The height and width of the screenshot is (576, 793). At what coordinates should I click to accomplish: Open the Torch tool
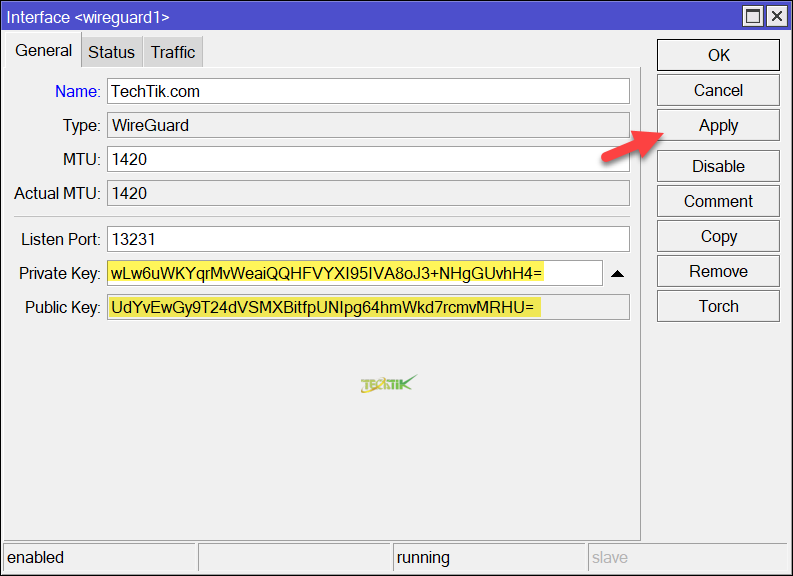click(x=718, y=306)
